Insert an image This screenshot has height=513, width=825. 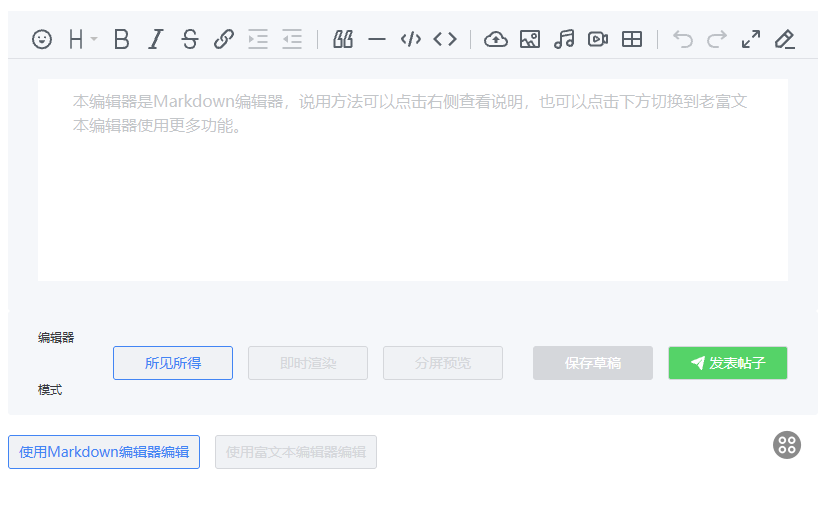[x=530, y=39]
